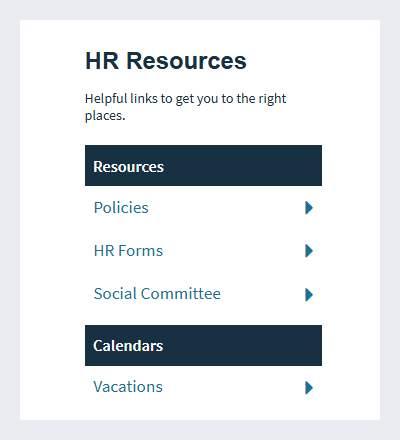400x440 pixels.
Task: Click the arrow icon beside Policies
Action: (309, 208)
